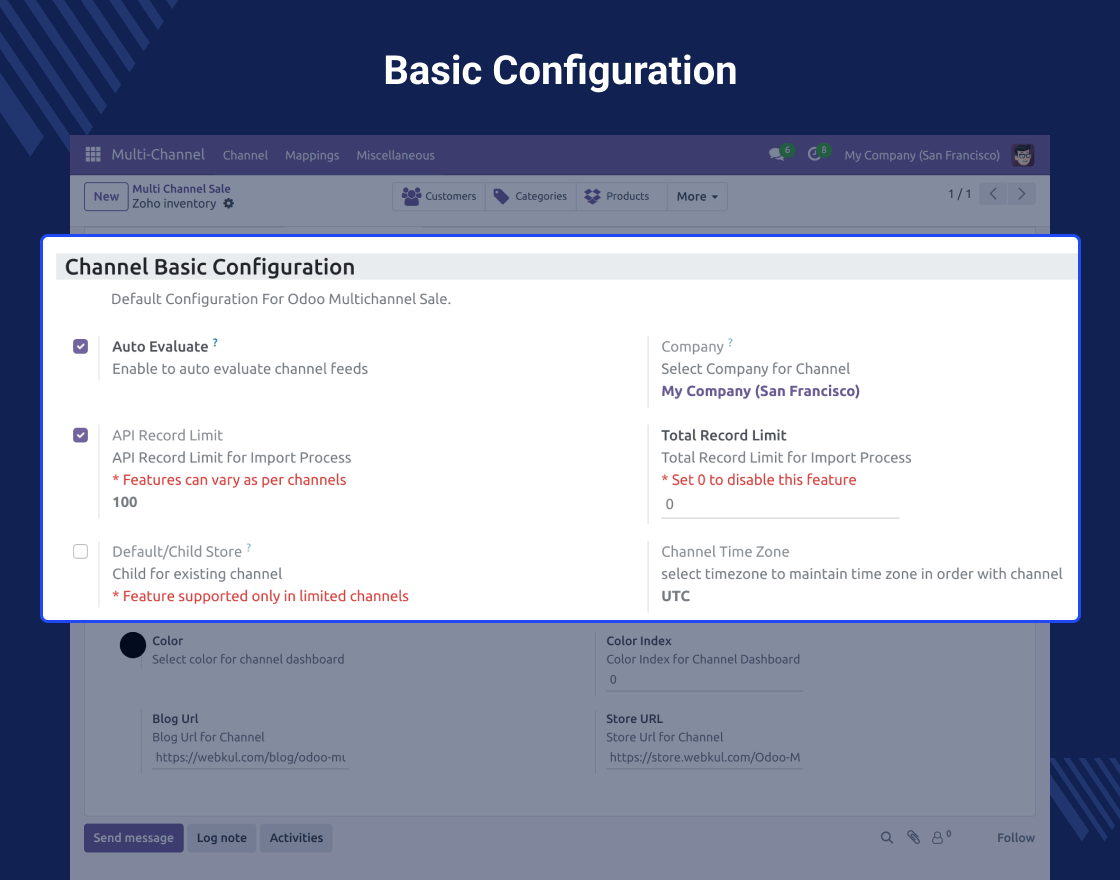Click the Company help question mark
Viewport: 1120px width, 880px height.
730,343
